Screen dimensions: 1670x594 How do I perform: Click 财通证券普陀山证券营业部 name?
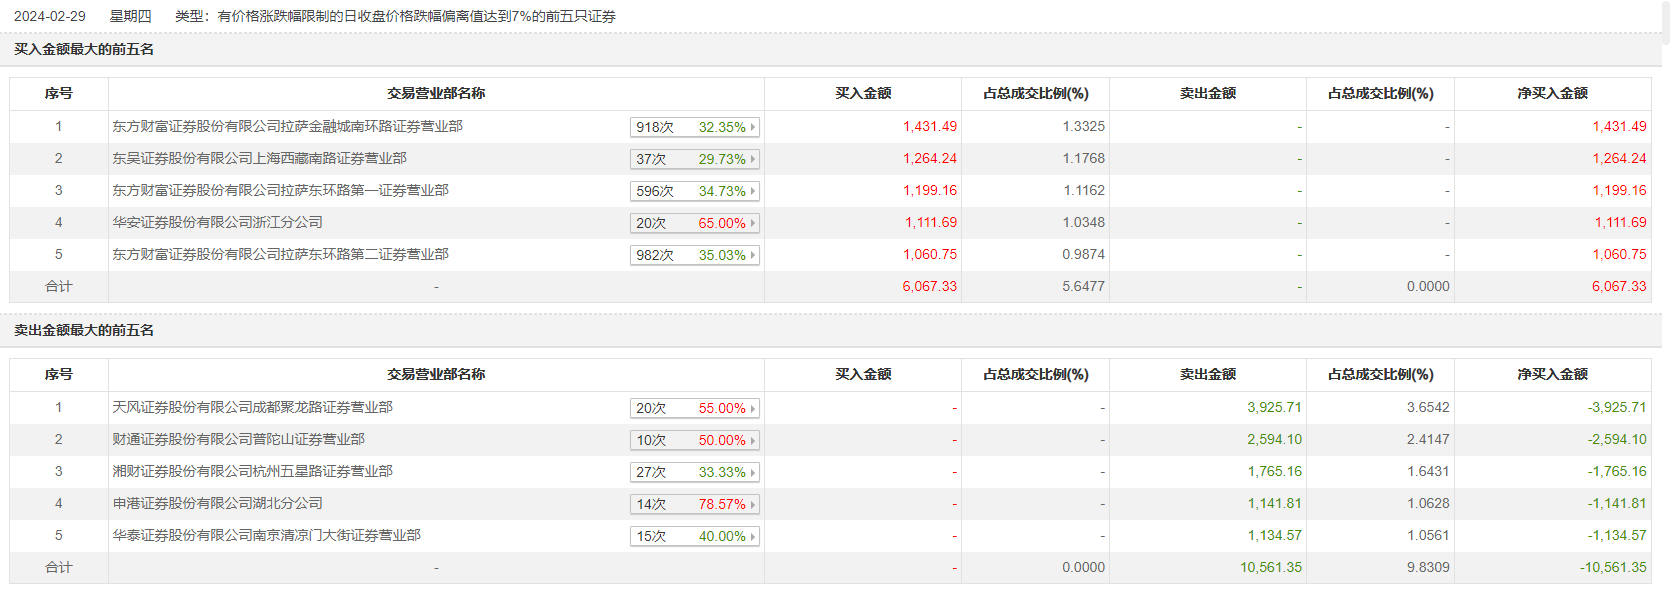click(x=238, y=440)
